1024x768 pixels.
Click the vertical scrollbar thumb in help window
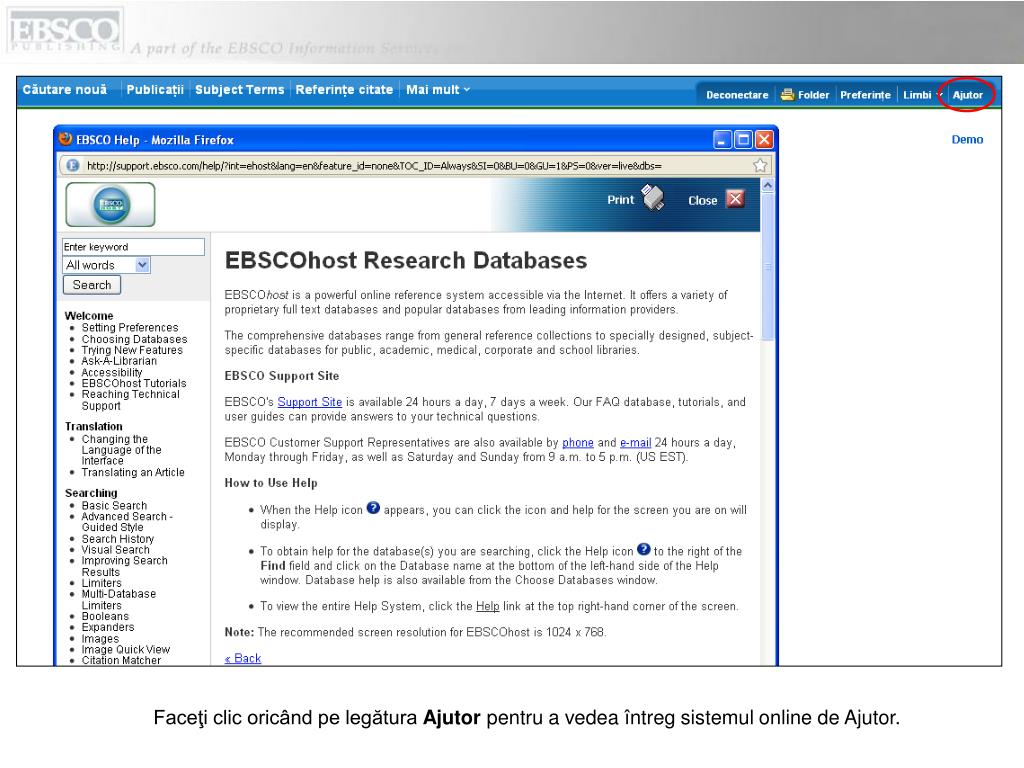tap(768, 266)
